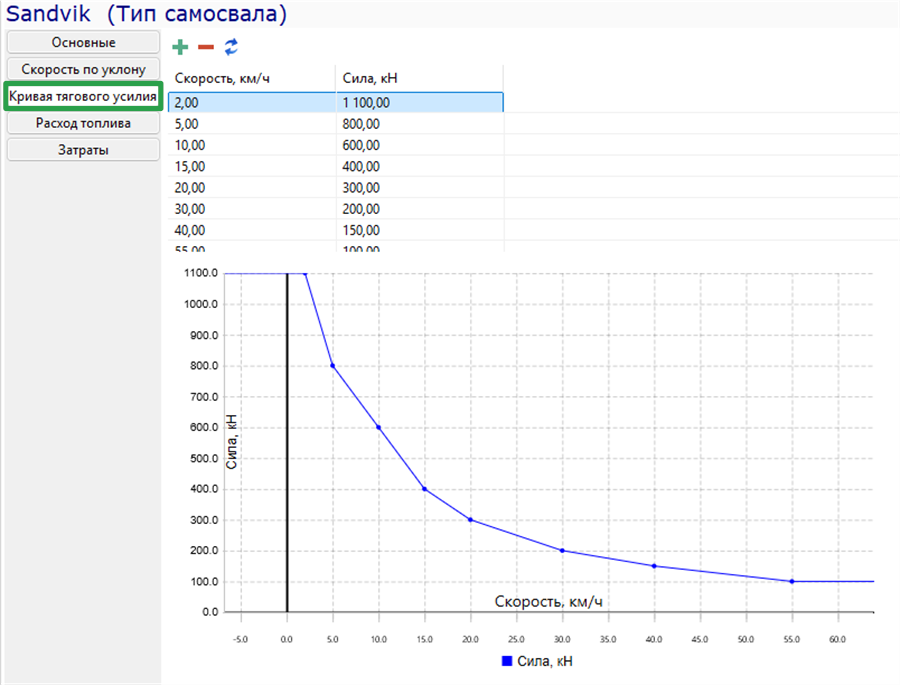Click the green plus add-row icon
Screen dimensions: 900x685
[x=180, y=47]
